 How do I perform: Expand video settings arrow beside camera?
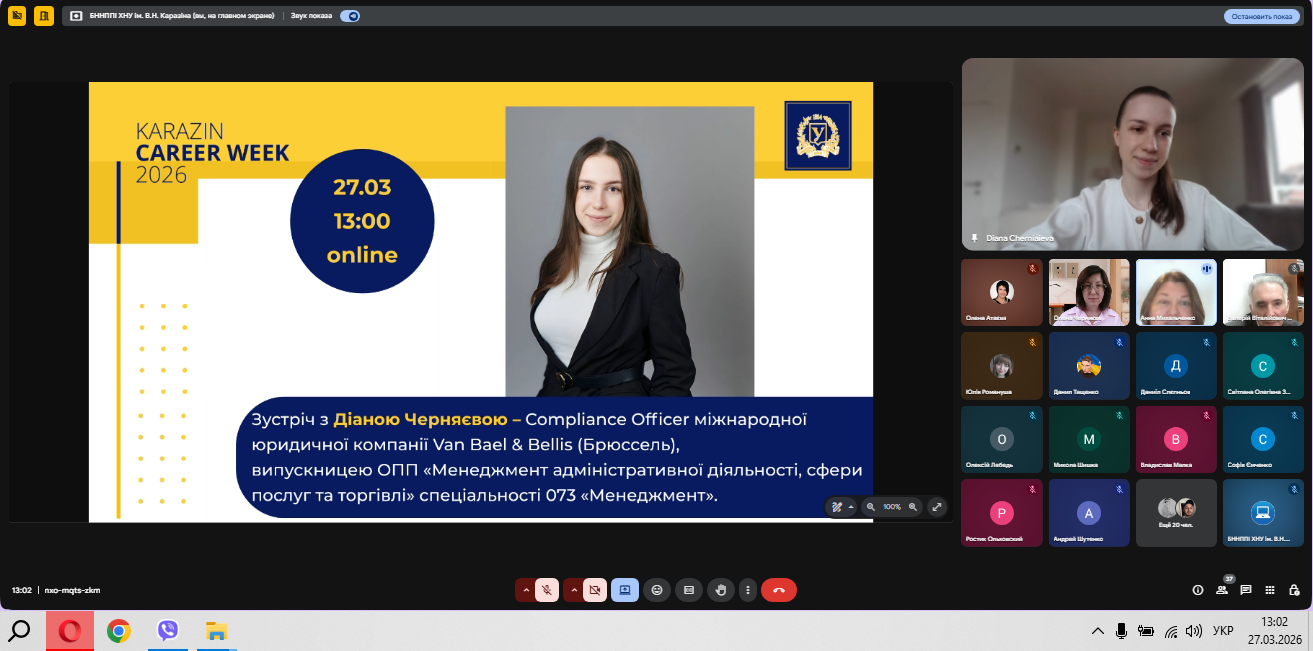click(573, 590)
